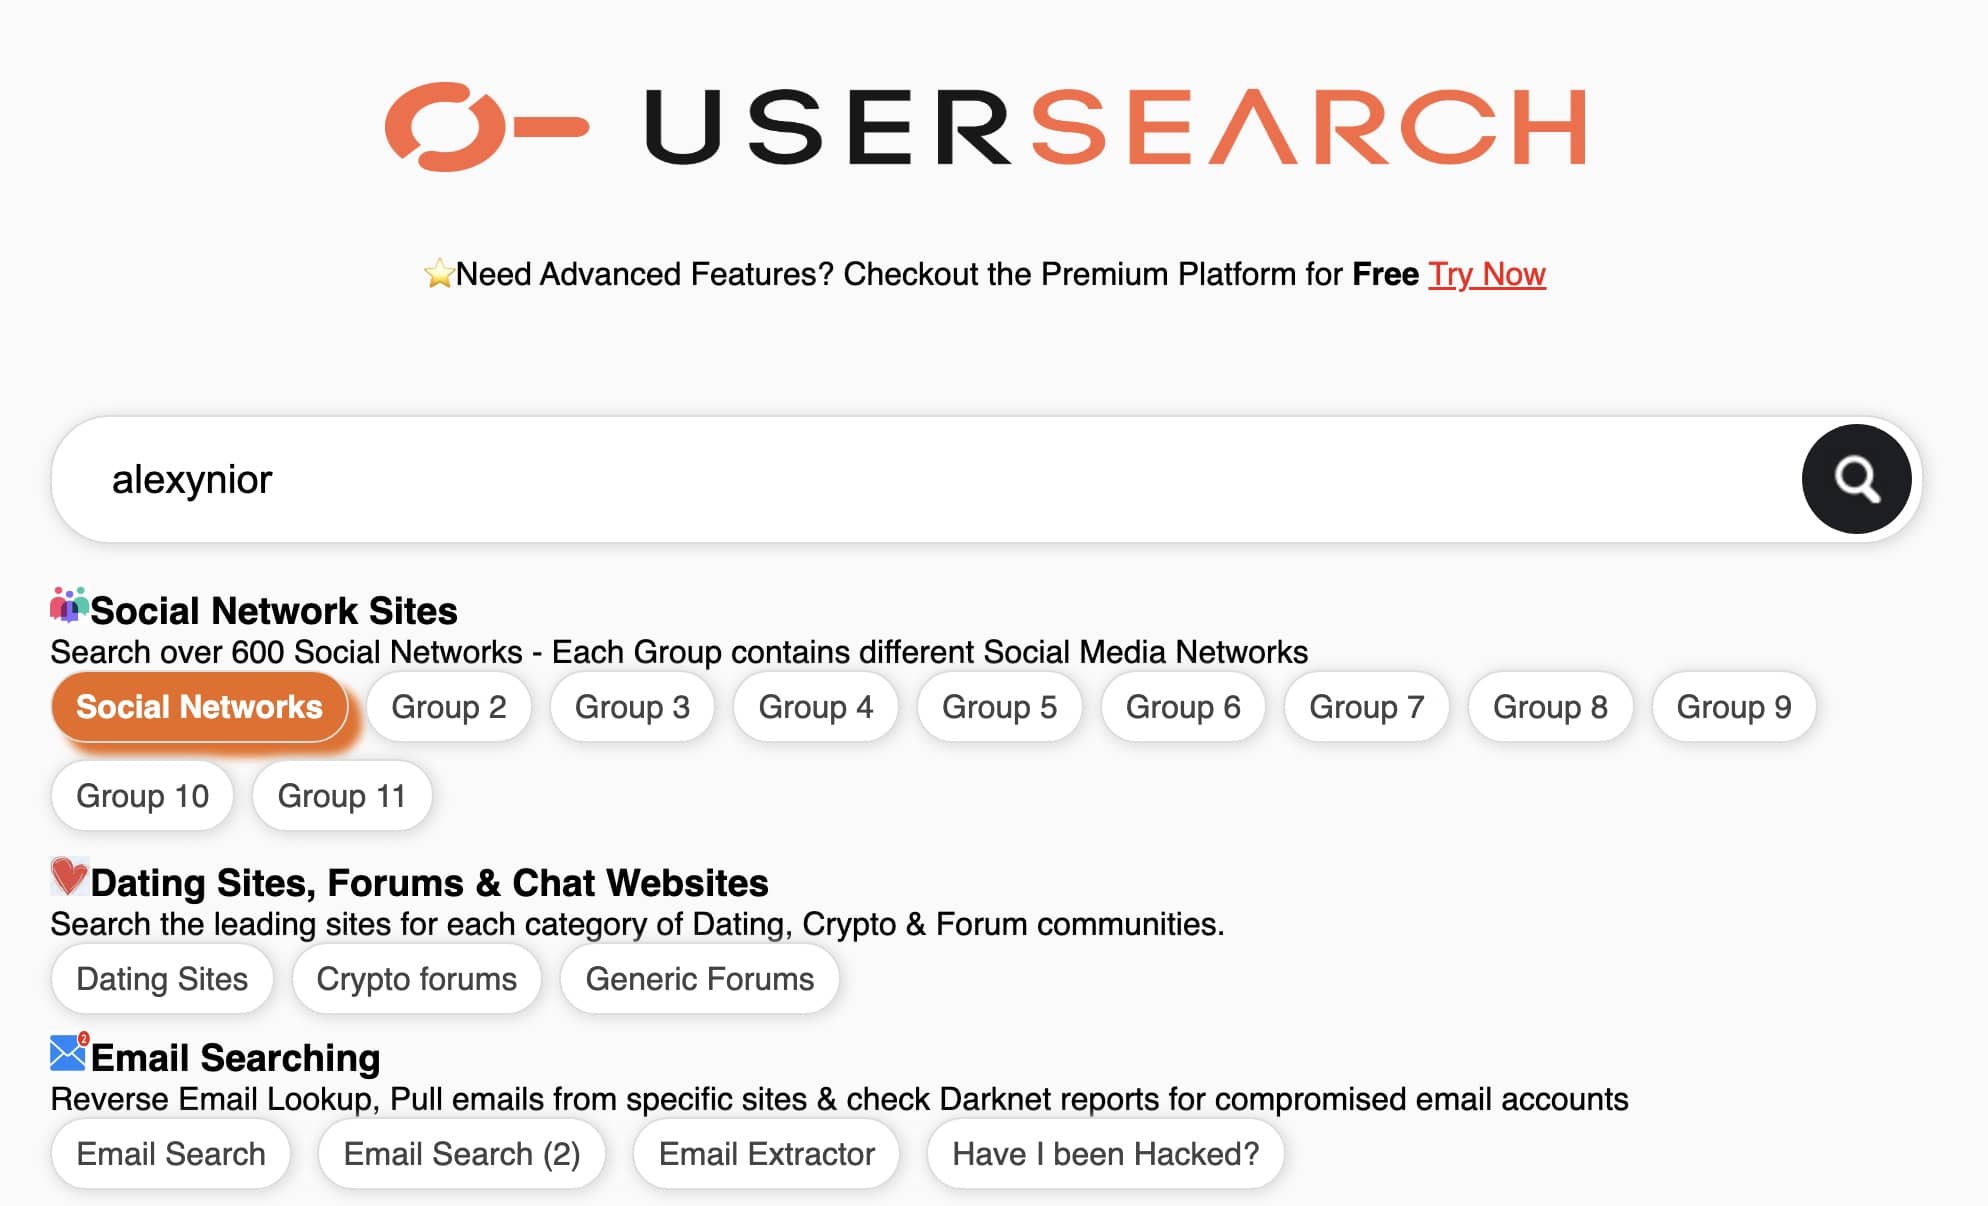Open the Try Now premium link
The height and width of the screenshot is (1206, 1988).
click(1486, 274)
